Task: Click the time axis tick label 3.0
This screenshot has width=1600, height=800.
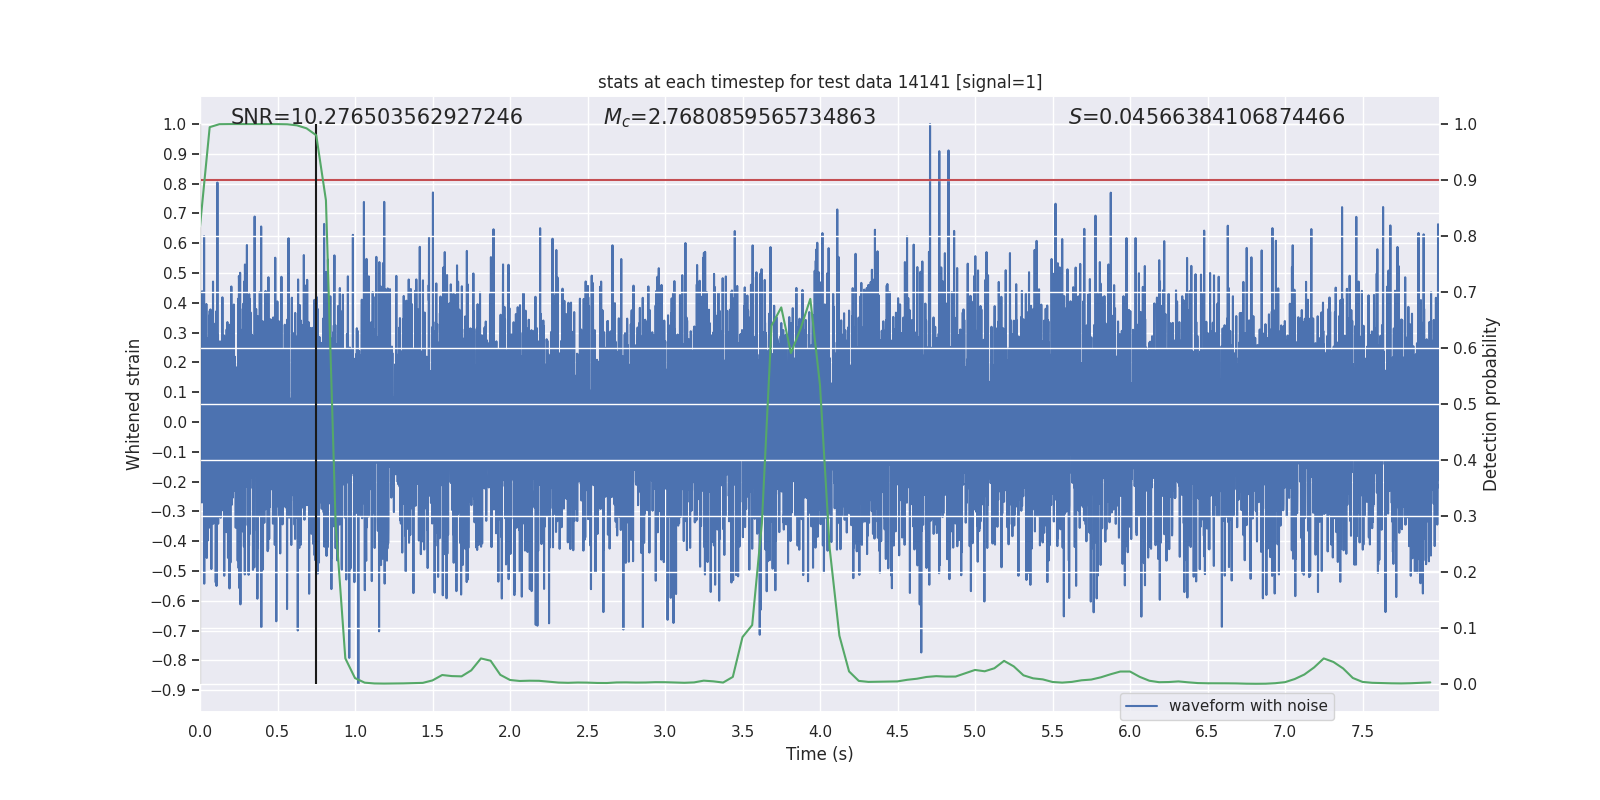Action: [x=665, y=731]
